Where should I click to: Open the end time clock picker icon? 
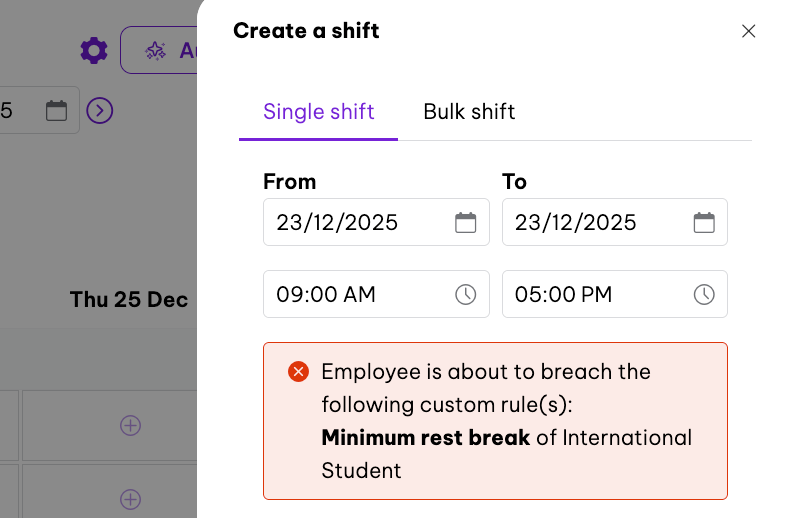click(704, 294)
